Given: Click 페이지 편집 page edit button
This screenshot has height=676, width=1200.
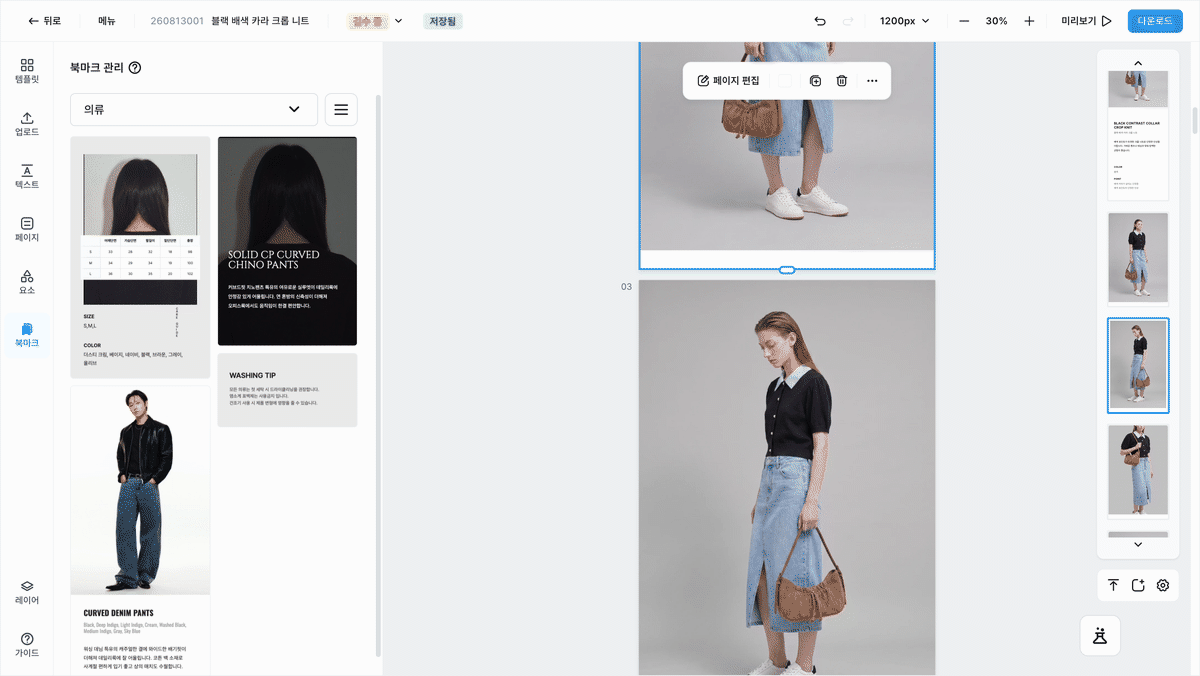Looking at the screenshot, I should (729, 81).
